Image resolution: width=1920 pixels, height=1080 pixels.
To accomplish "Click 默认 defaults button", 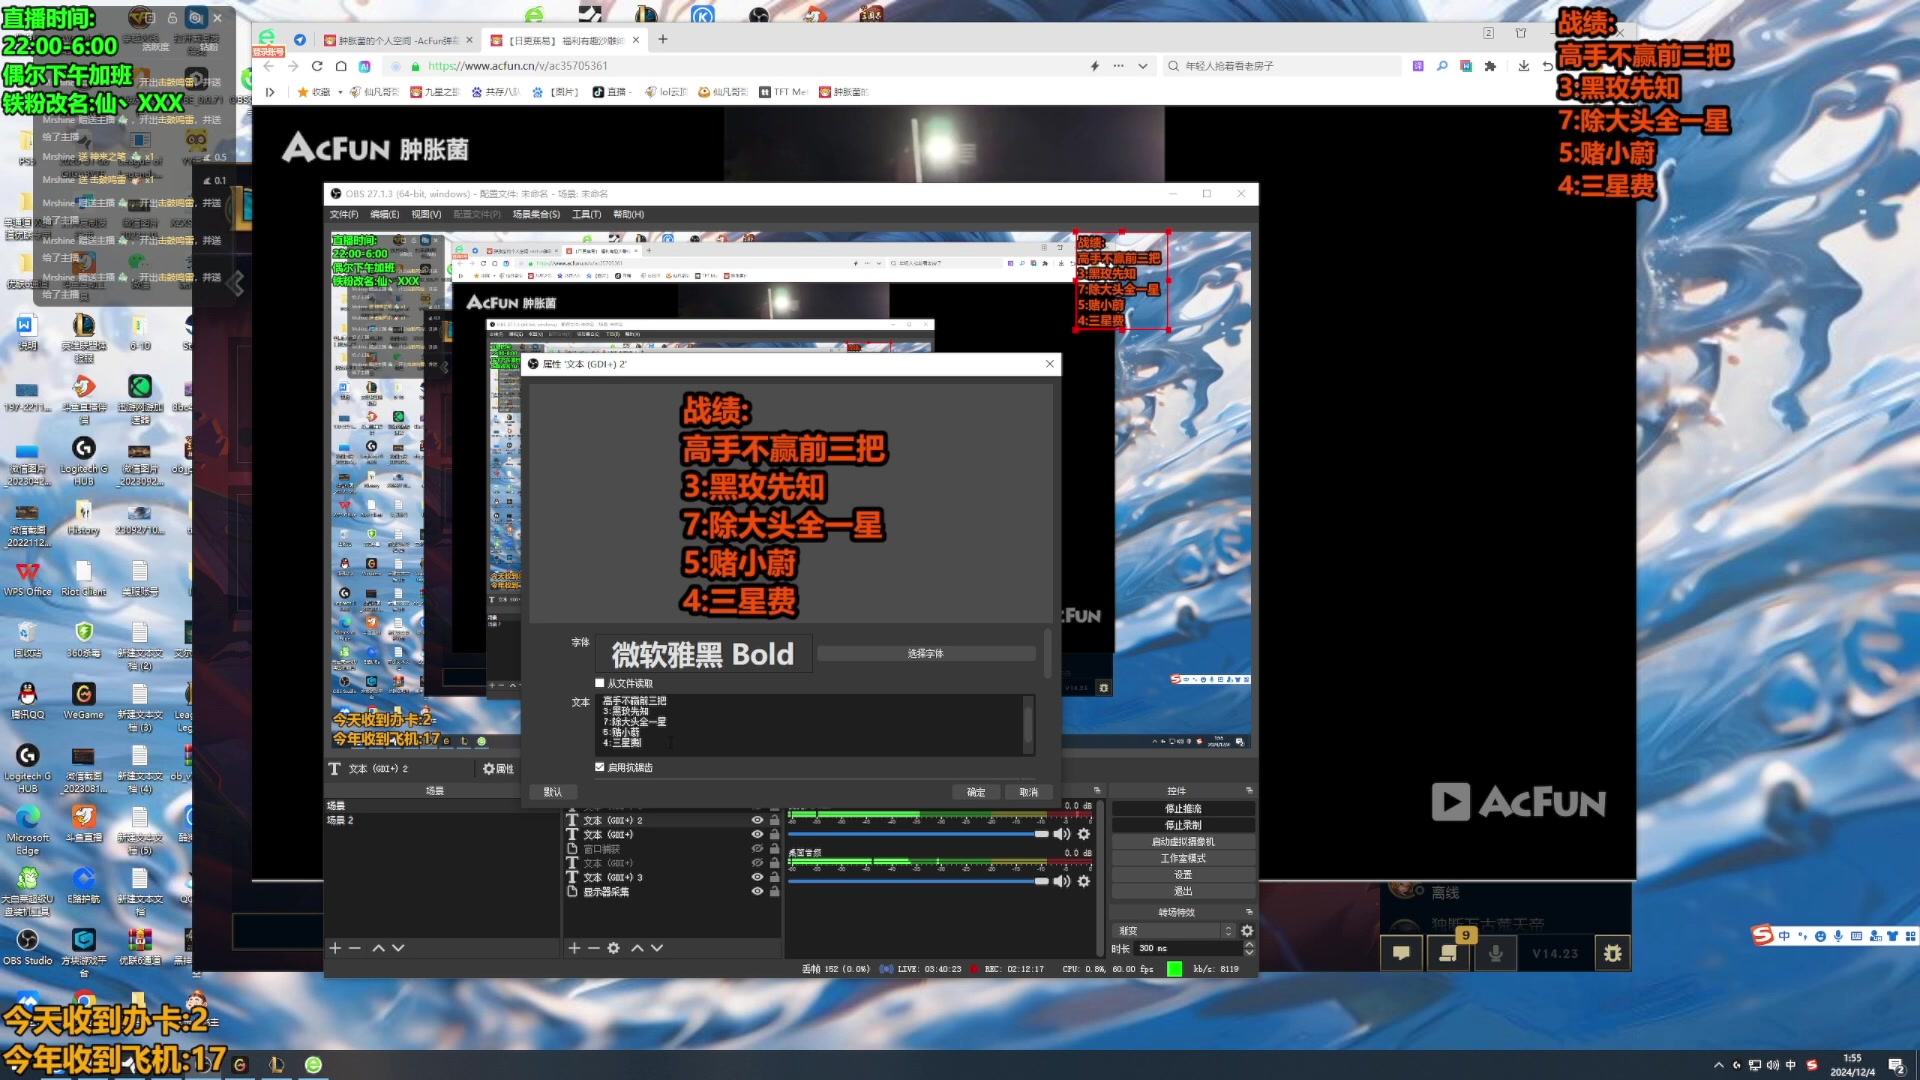I will [553, 792].
